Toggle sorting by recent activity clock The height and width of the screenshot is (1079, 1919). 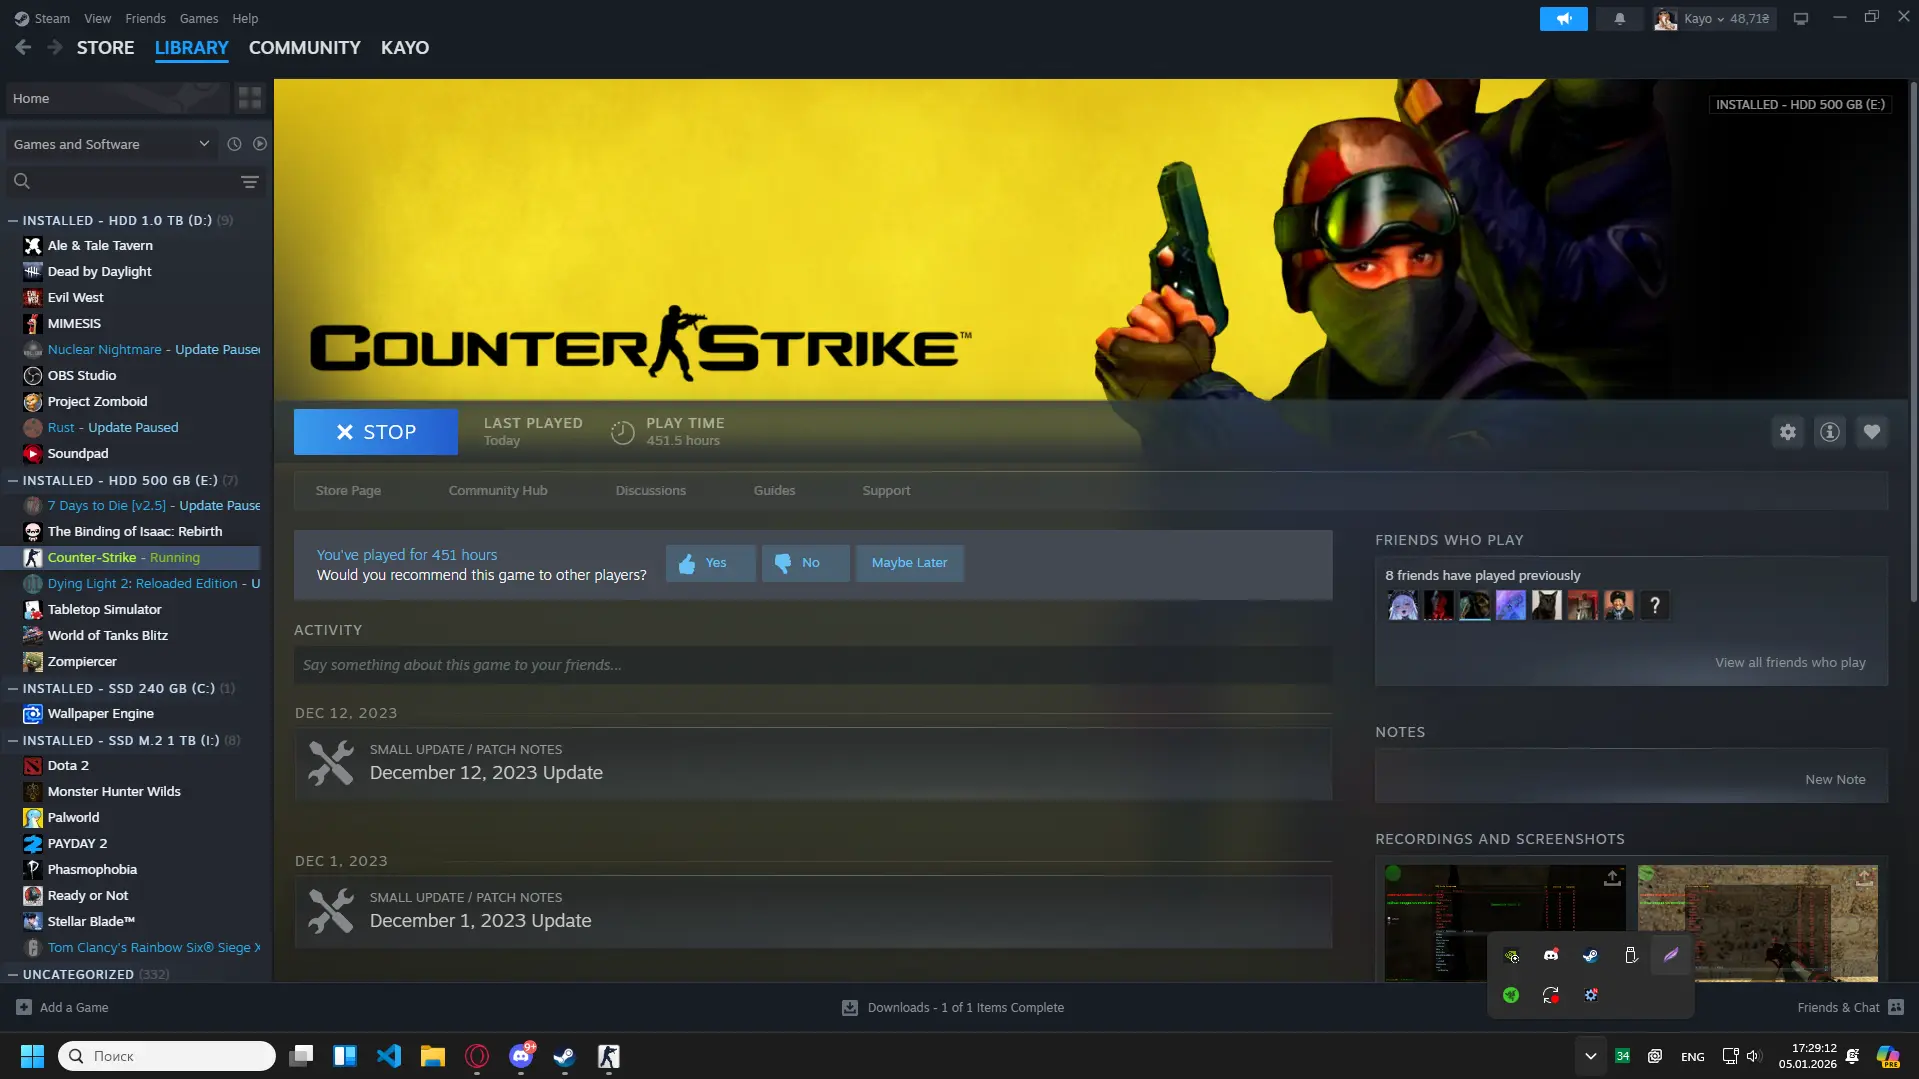[234, 144]
